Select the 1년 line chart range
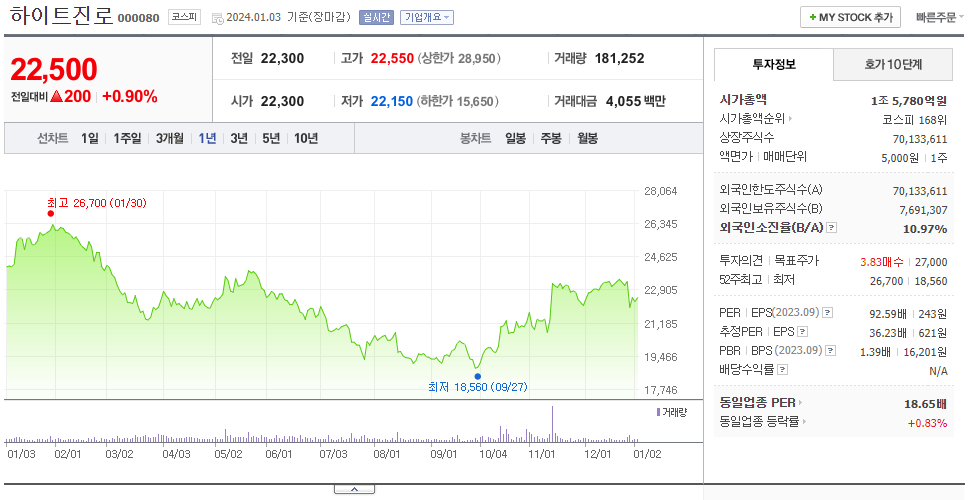The width and height of the screenshot is (968, 500). (x=207, y=138)
